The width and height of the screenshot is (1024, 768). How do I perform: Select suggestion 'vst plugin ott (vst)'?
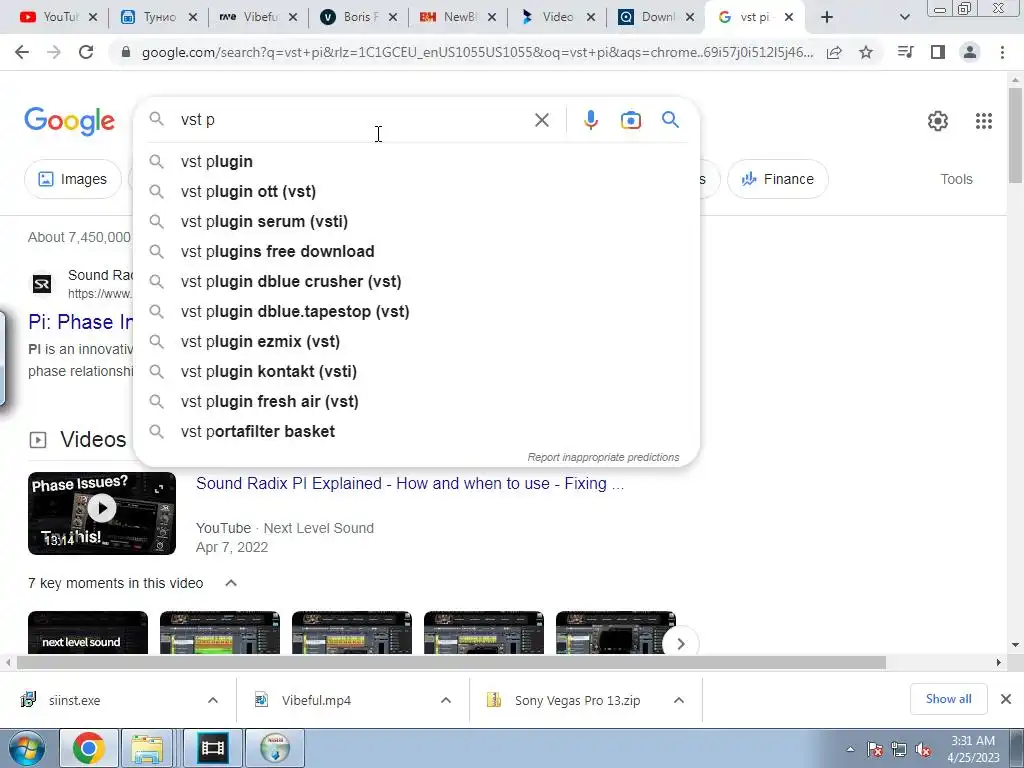point(416,191)
